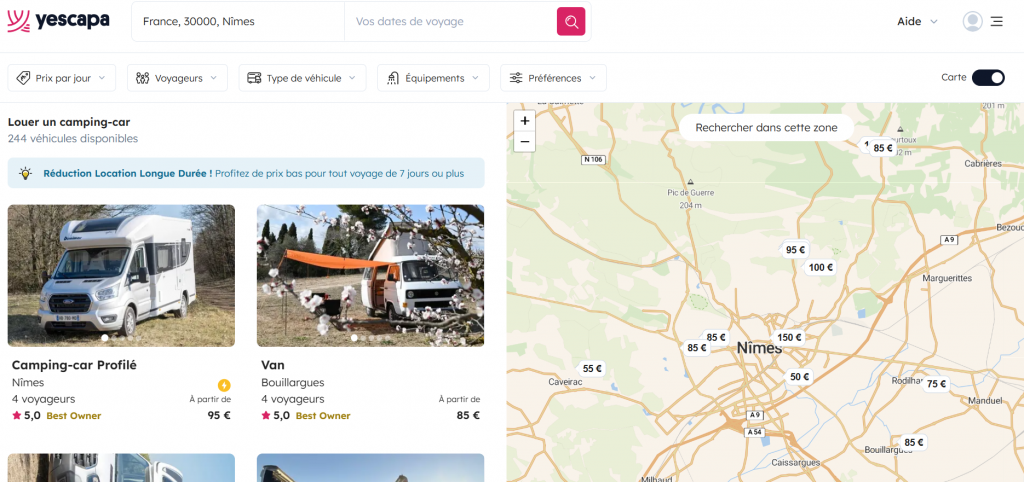The image size is (1024, 482).
Task: Click the Louer un camping-car heading
Action: coord(69,122)
